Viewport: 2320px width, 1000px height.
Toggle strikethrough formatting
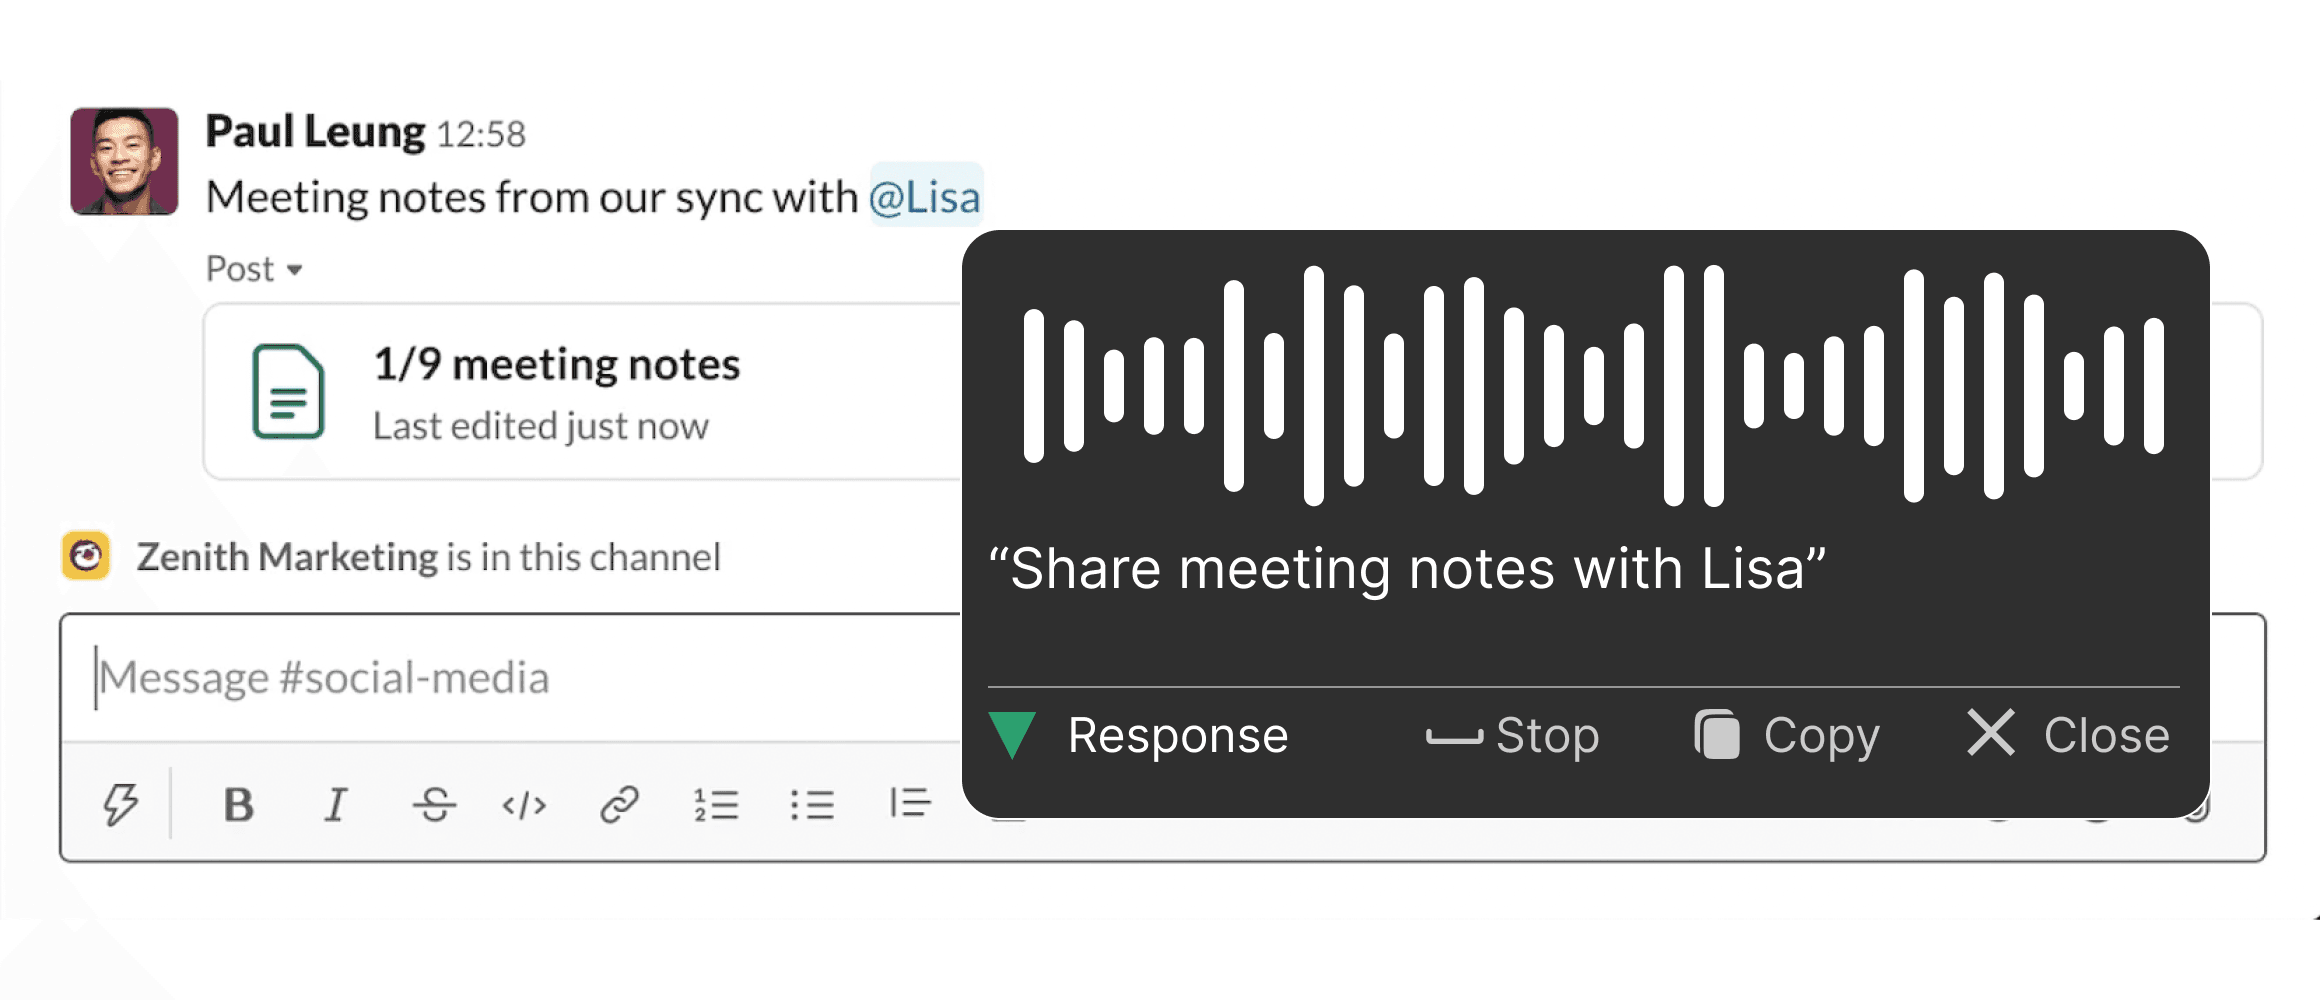pyautogui.click(x=432, y=802)
